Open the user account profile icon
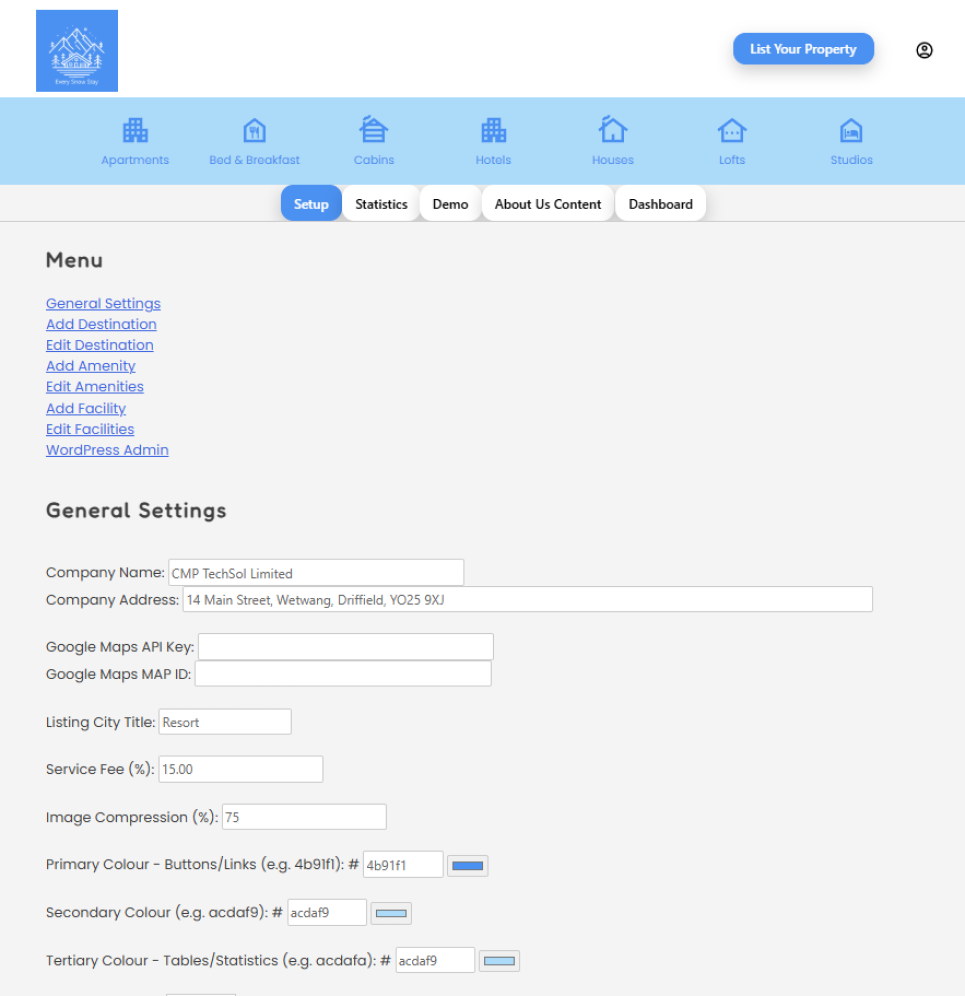 point(924,50)
